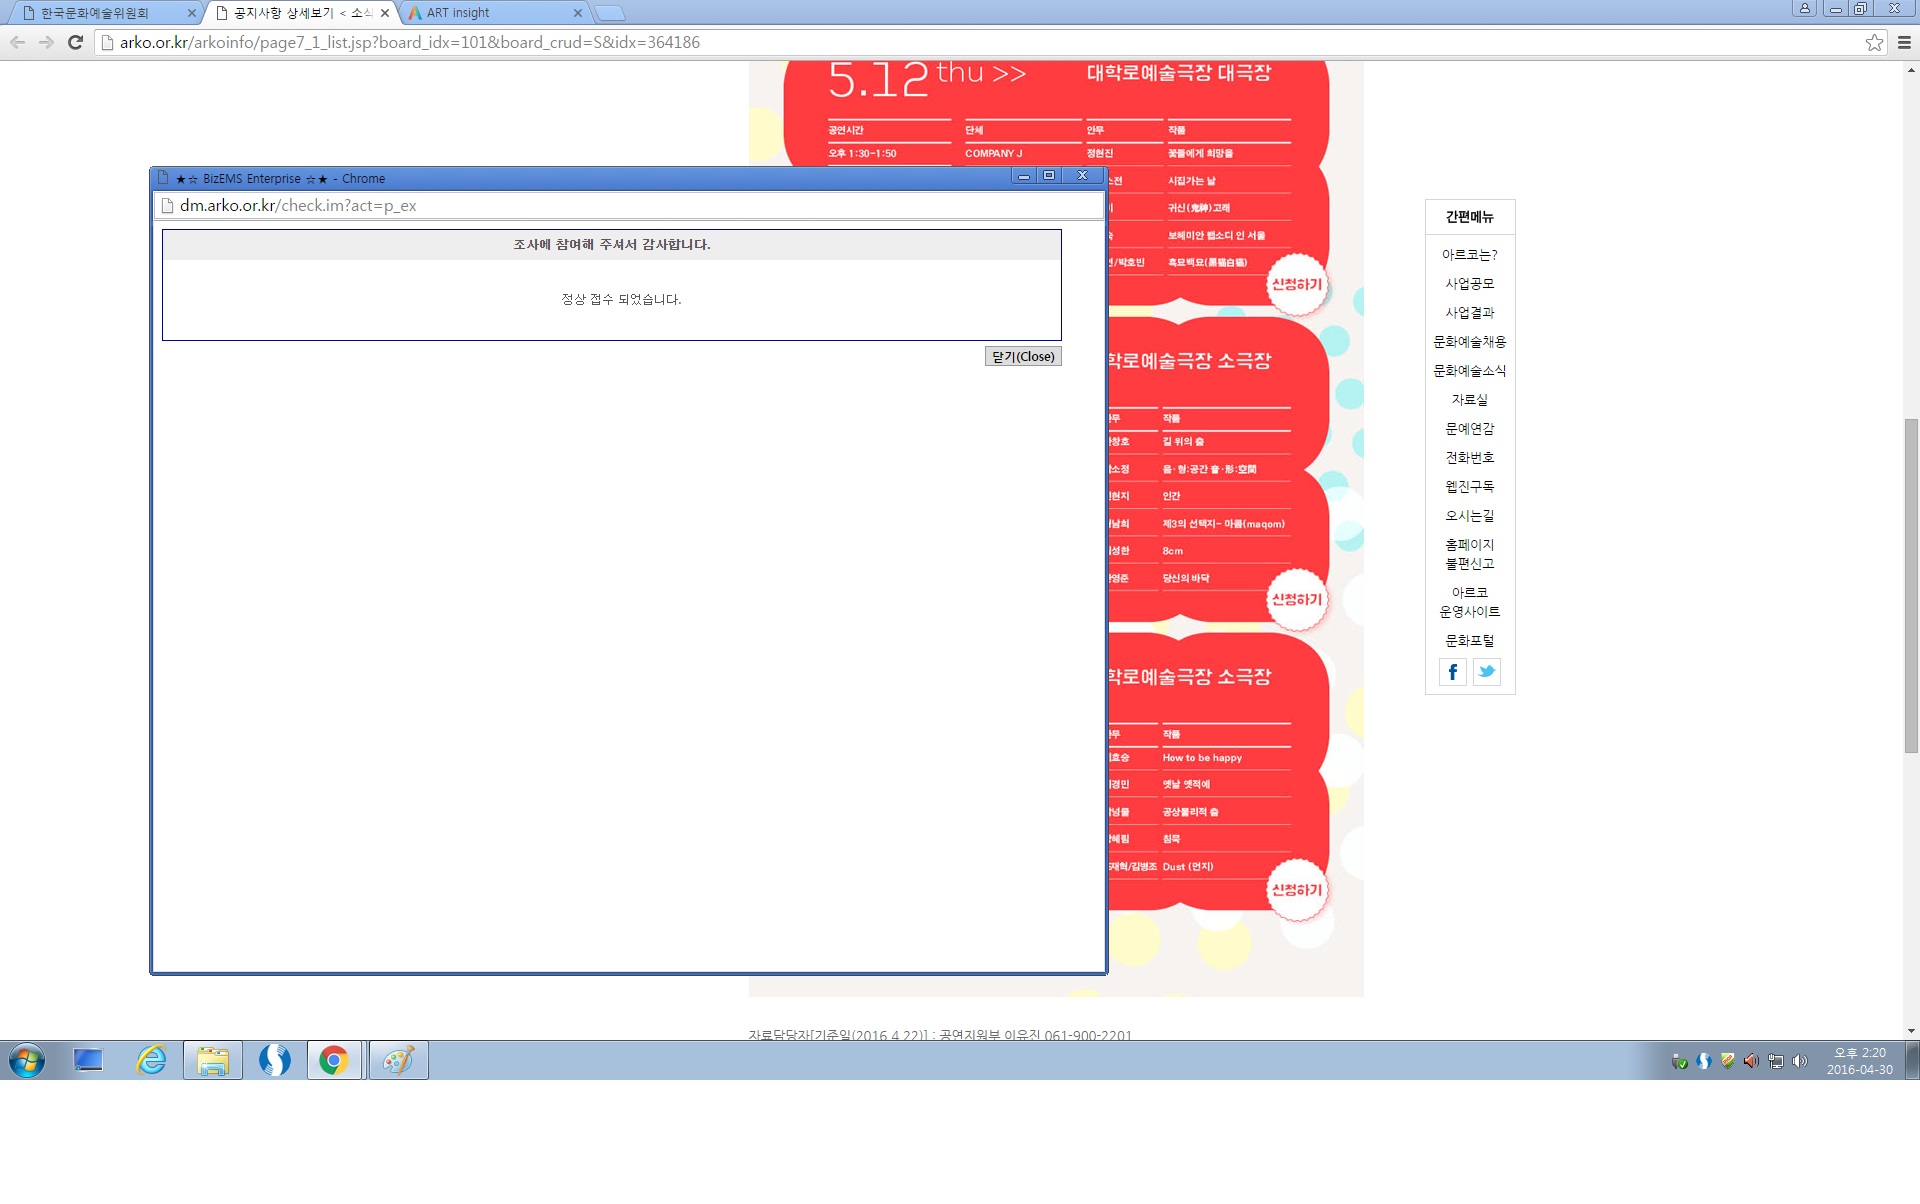Reload the page with the refresh icon
The width and height of the screenshot is (1920, 1204).
tap(75, 42)
